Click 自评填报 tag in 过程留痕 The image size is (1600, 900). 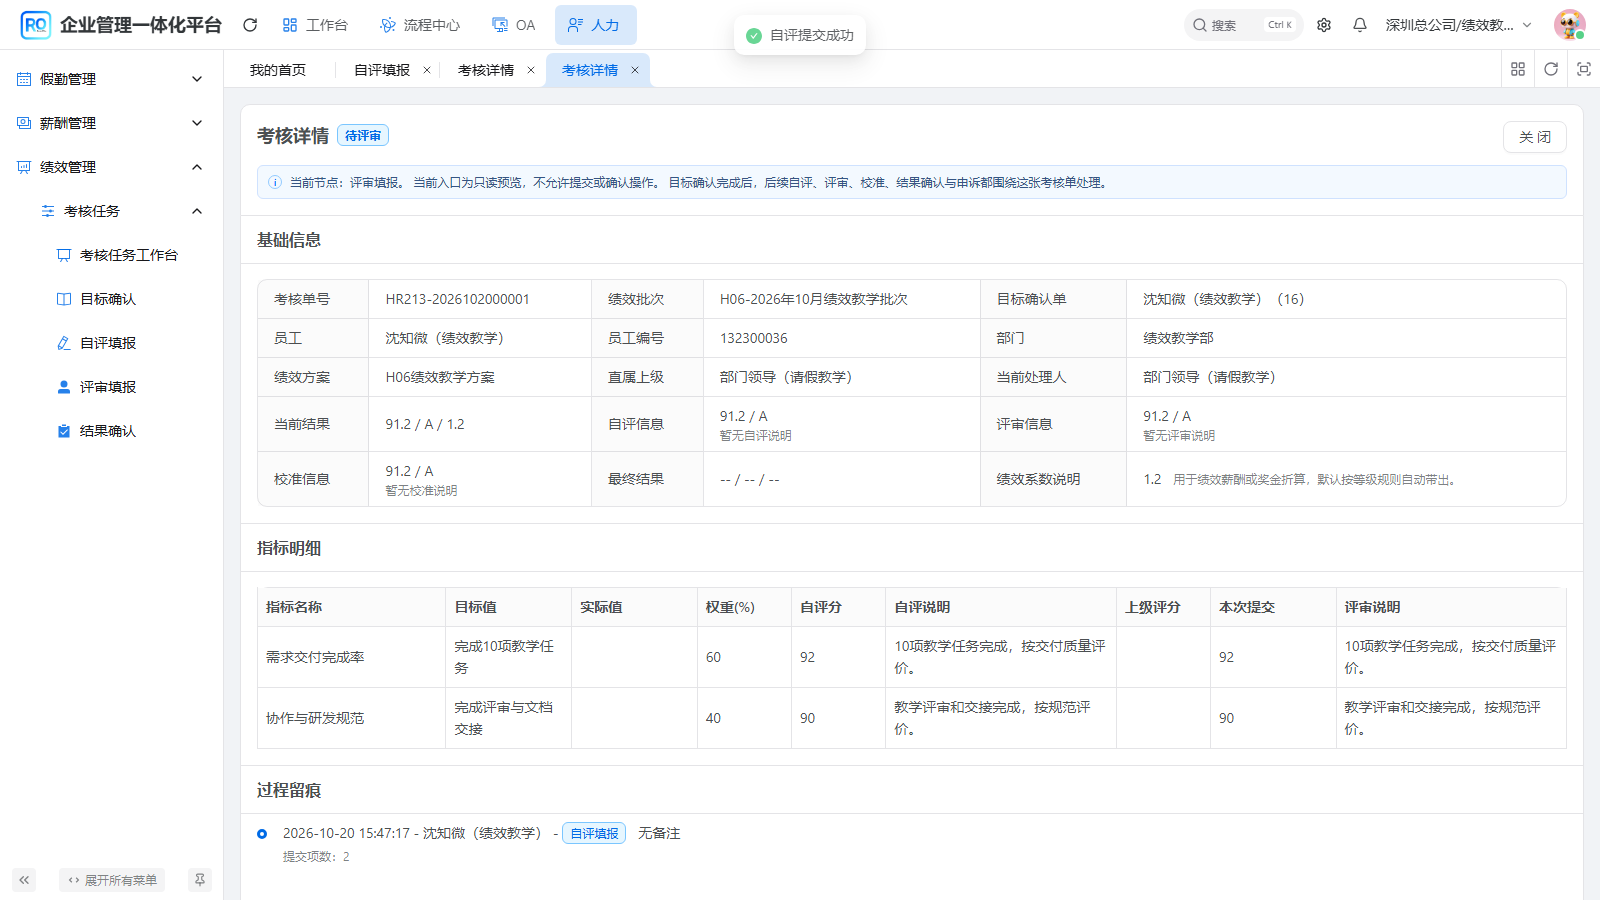coord(594,833)
